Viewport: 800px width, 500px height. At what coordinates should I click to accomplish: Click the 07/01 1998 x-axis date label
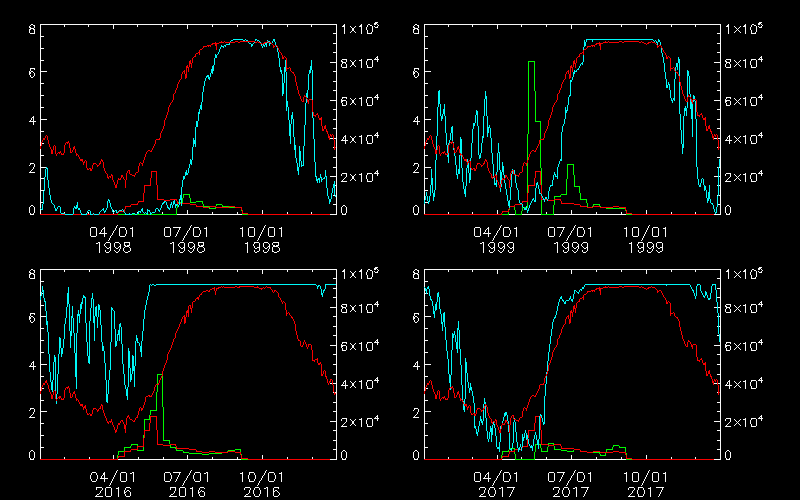(x=187, y=238)
